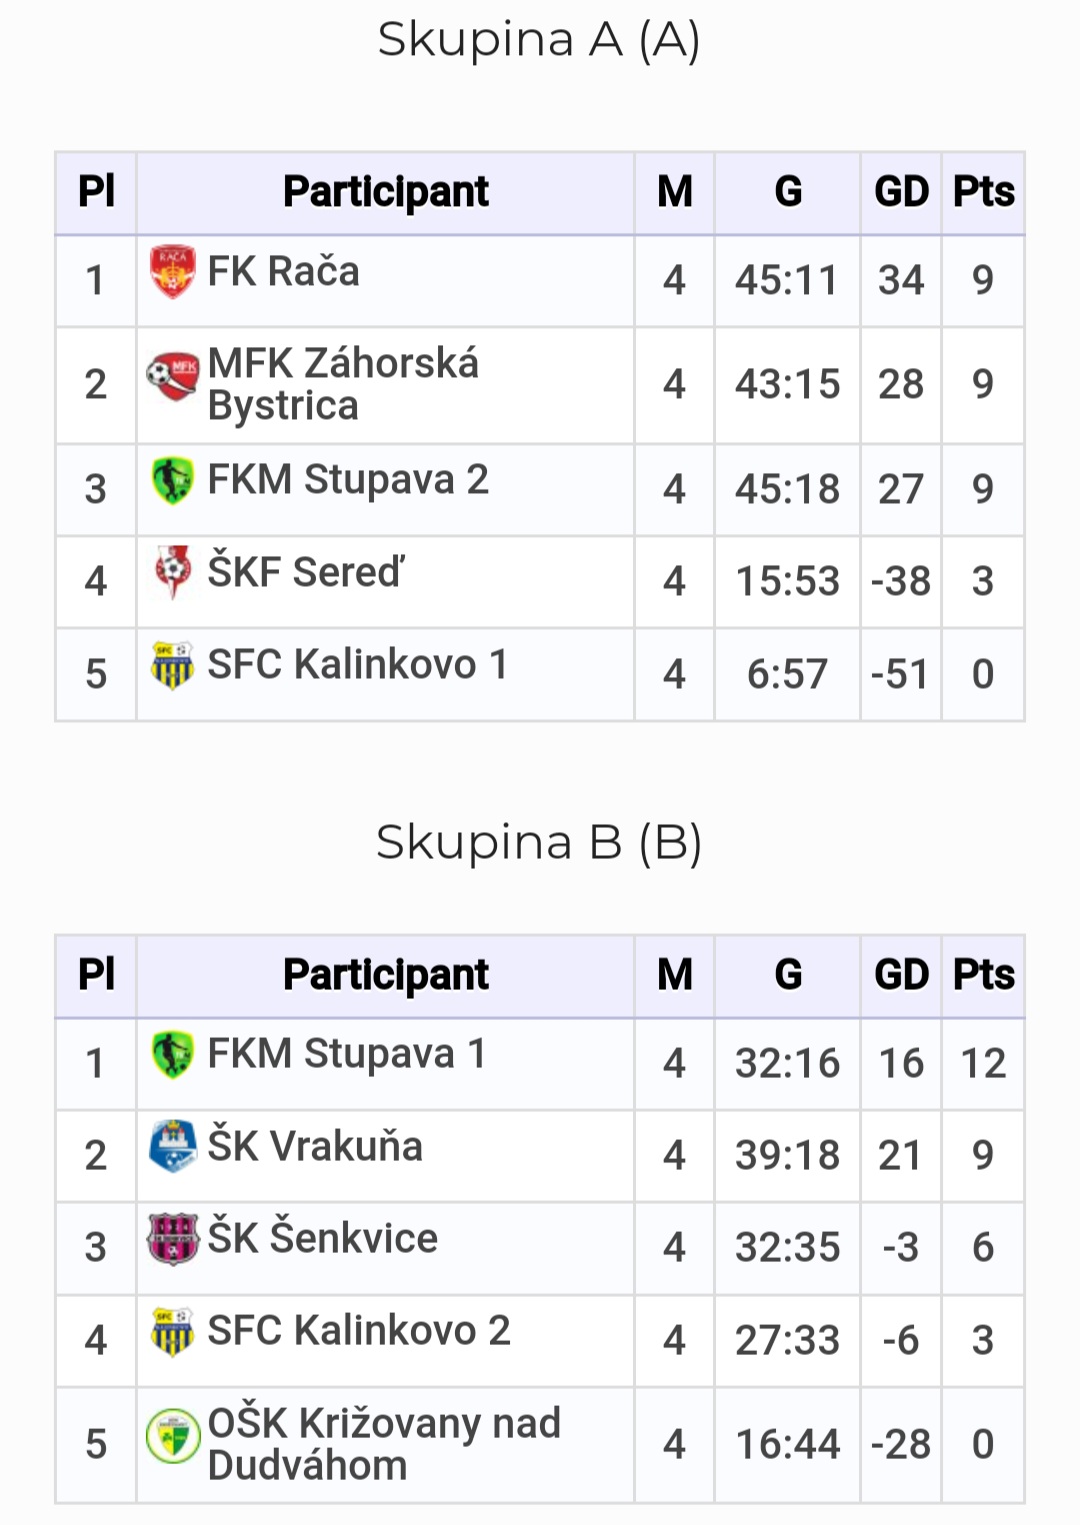This screenshot has width=1080, height=1525.
Task: Click the GD column header in Skupina B
Action: [901, 975]
